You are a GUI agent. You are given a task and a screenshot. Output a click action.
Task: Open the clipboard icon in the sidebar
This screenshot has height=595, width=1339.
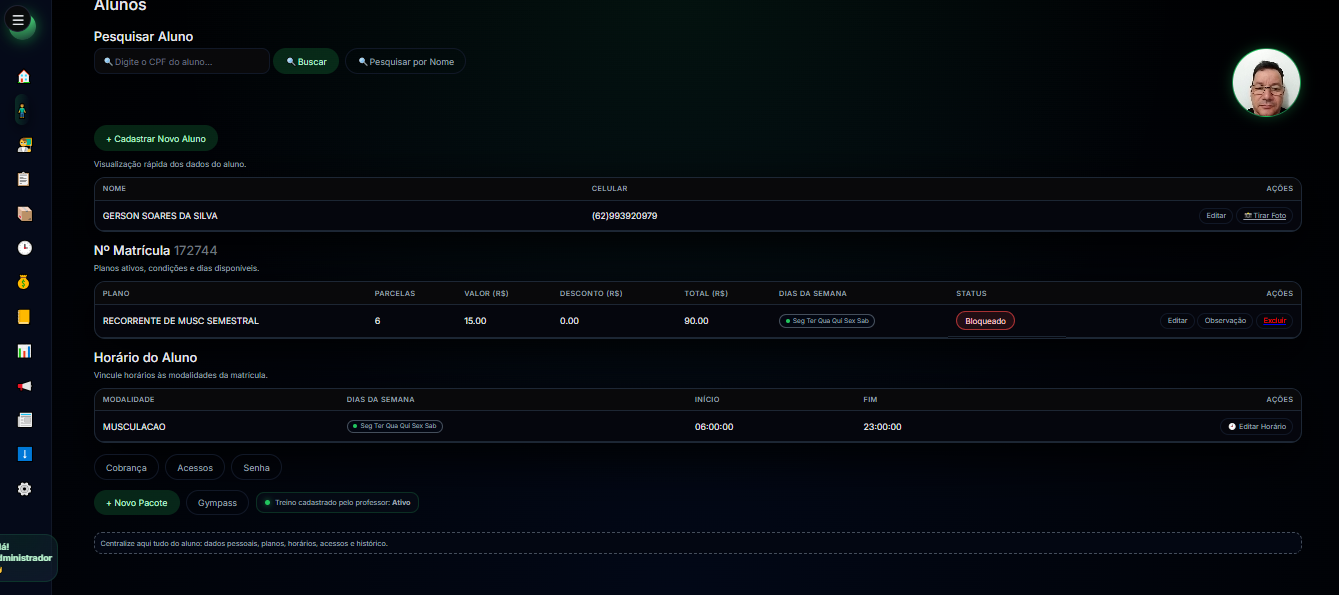[24, 179]
